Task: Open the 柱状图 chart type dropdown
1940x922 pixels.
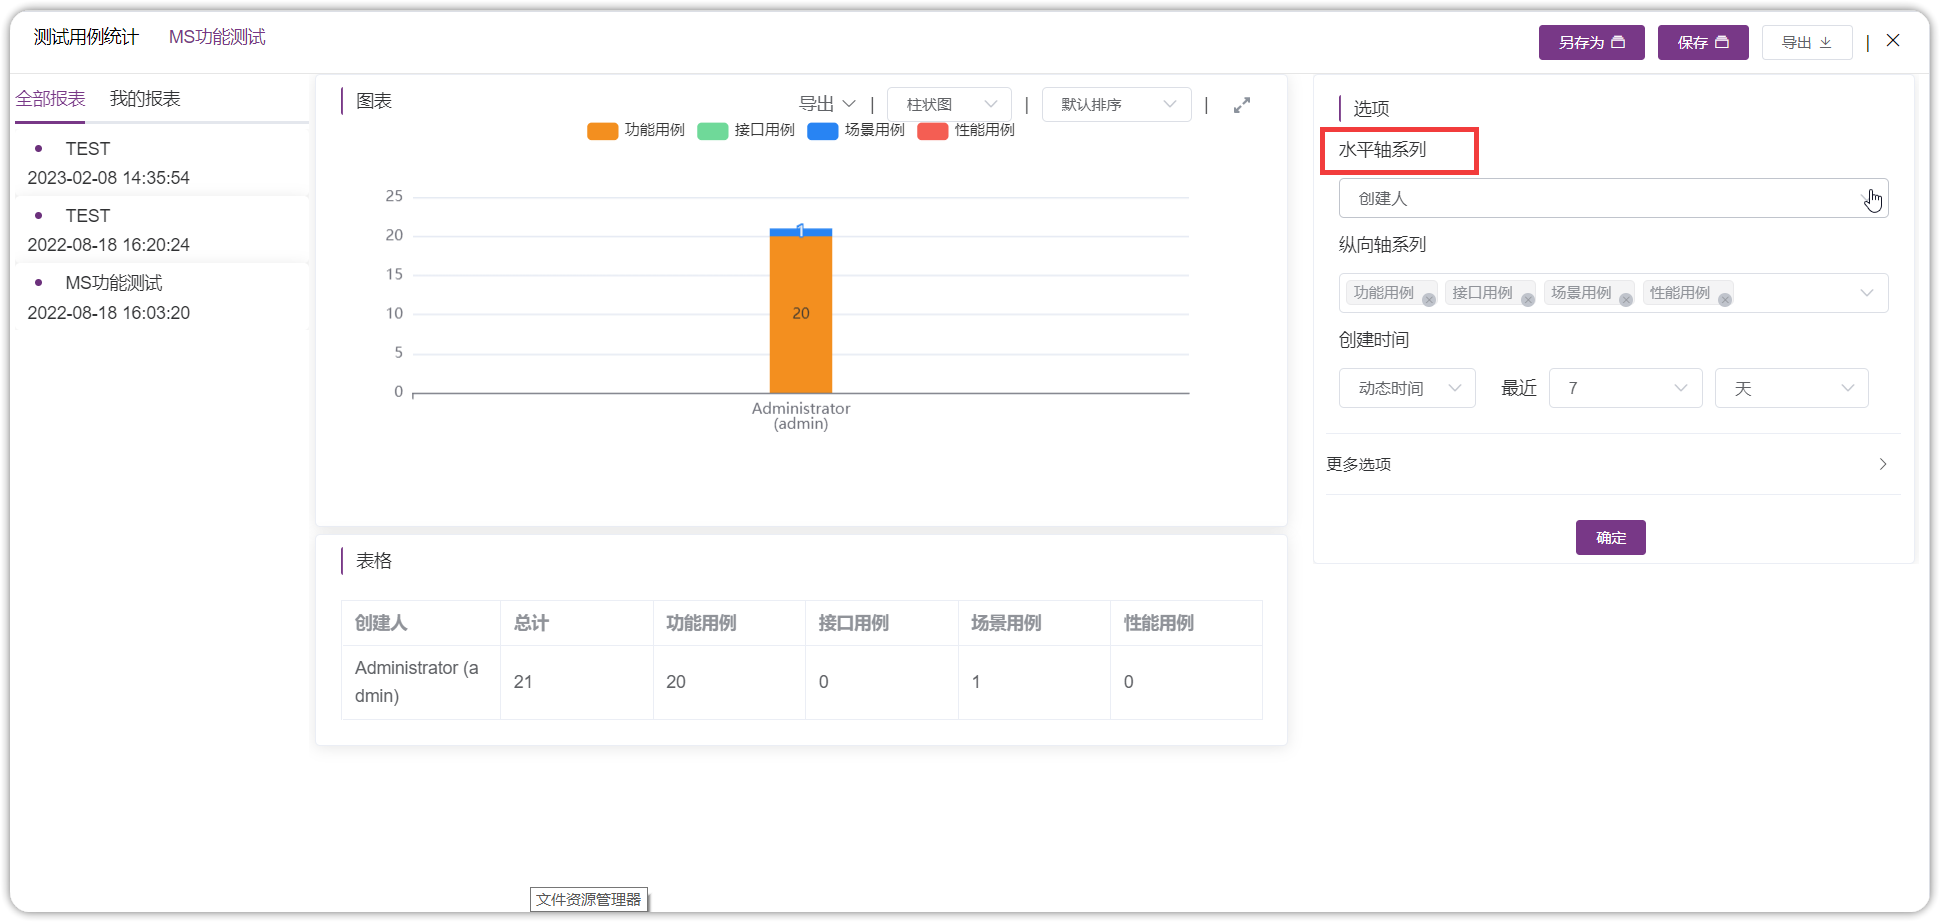Action: click(x=949, y=104)
